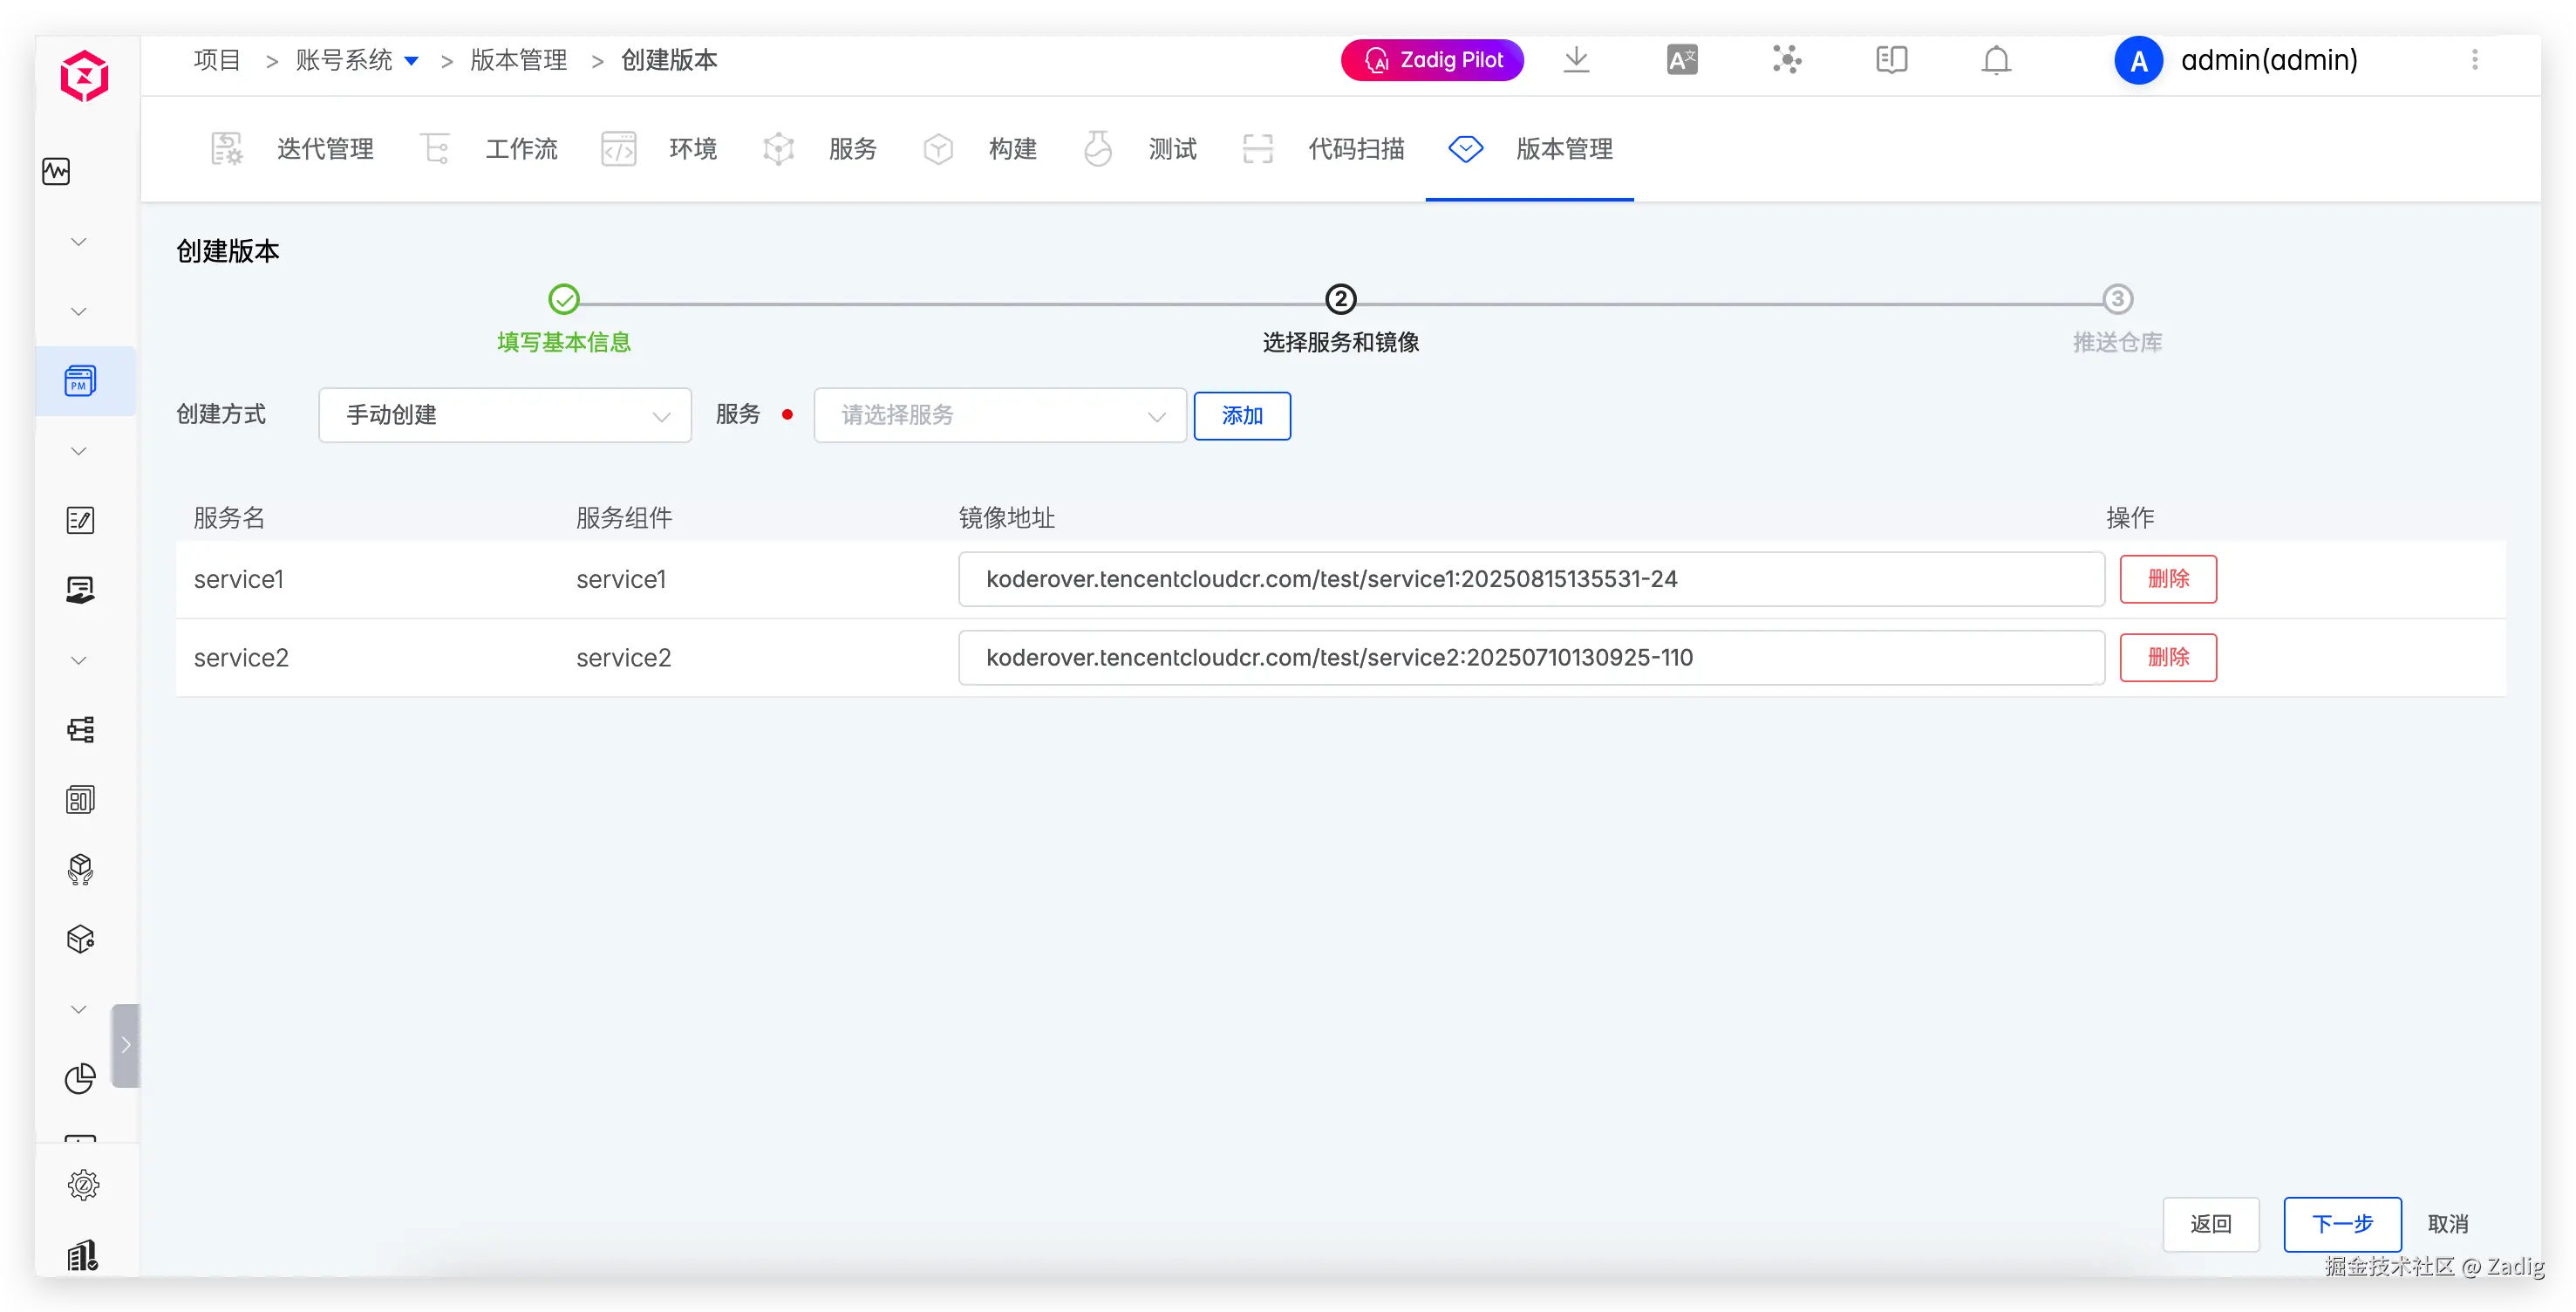
Task: Click the Zadig logo icon
Action: 84,76
